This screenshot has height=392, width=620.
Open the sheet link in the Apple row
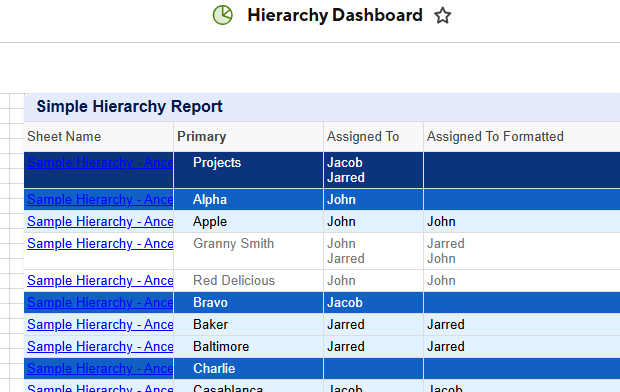100,222
